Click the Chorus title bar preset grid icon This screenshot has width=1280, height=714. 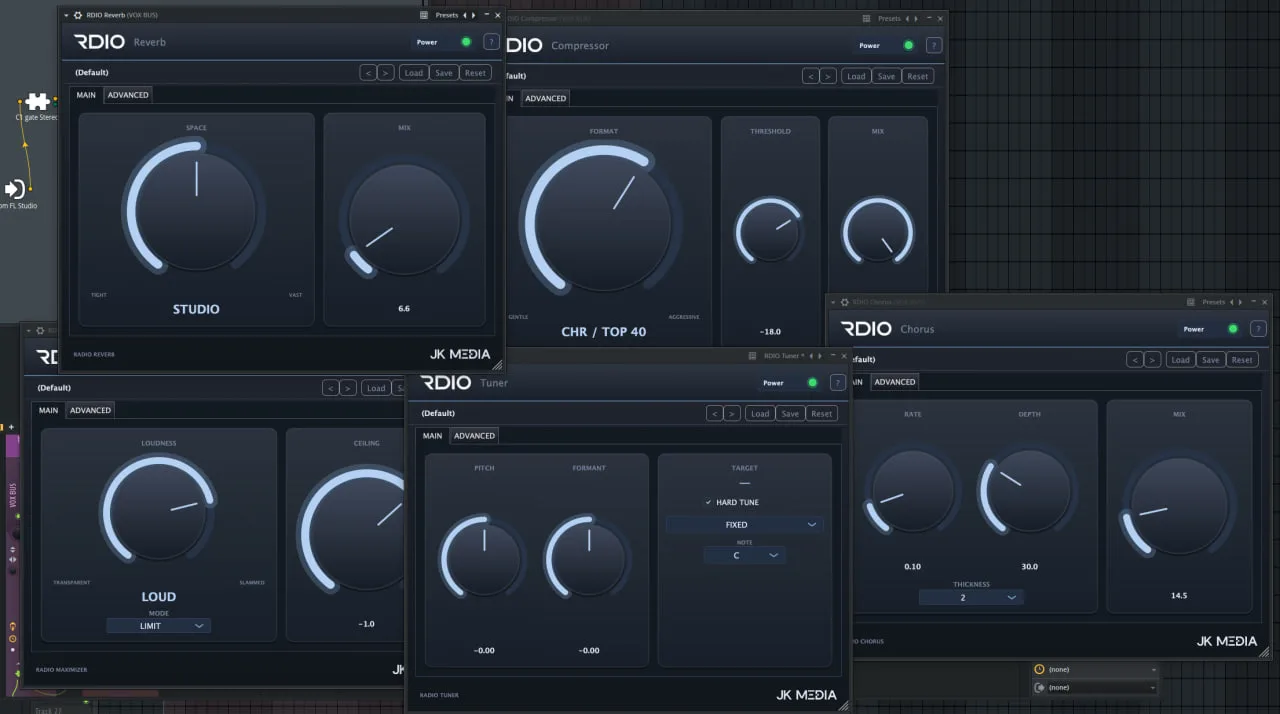pos(1191,301)
